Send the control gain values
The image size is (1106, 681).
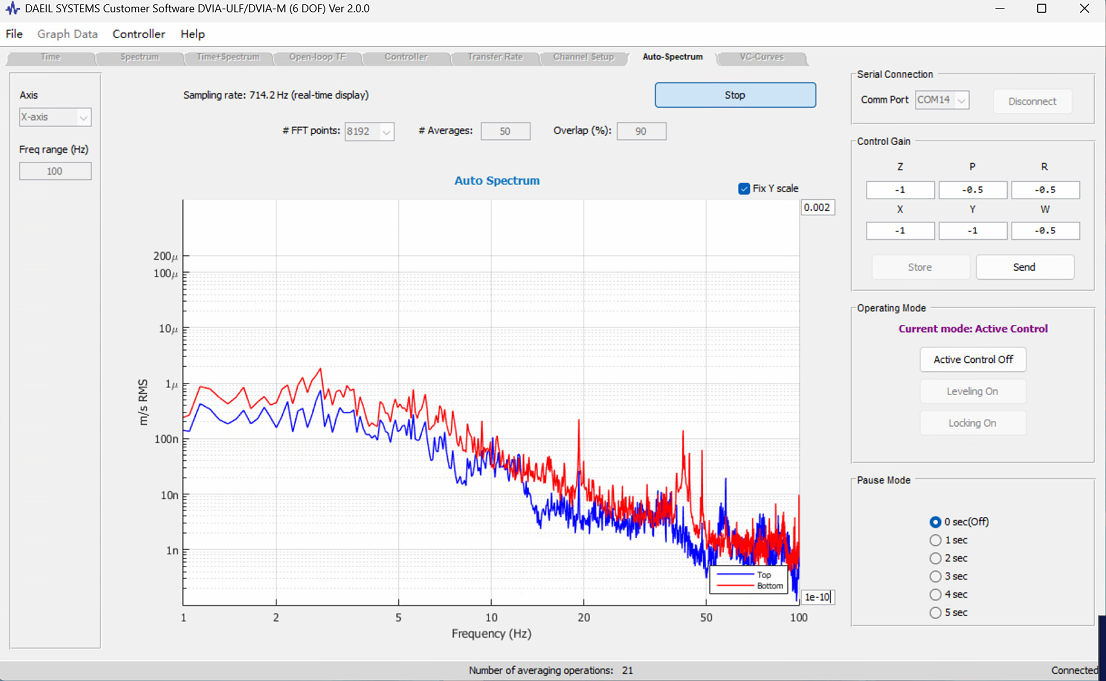click(1024, 267)
